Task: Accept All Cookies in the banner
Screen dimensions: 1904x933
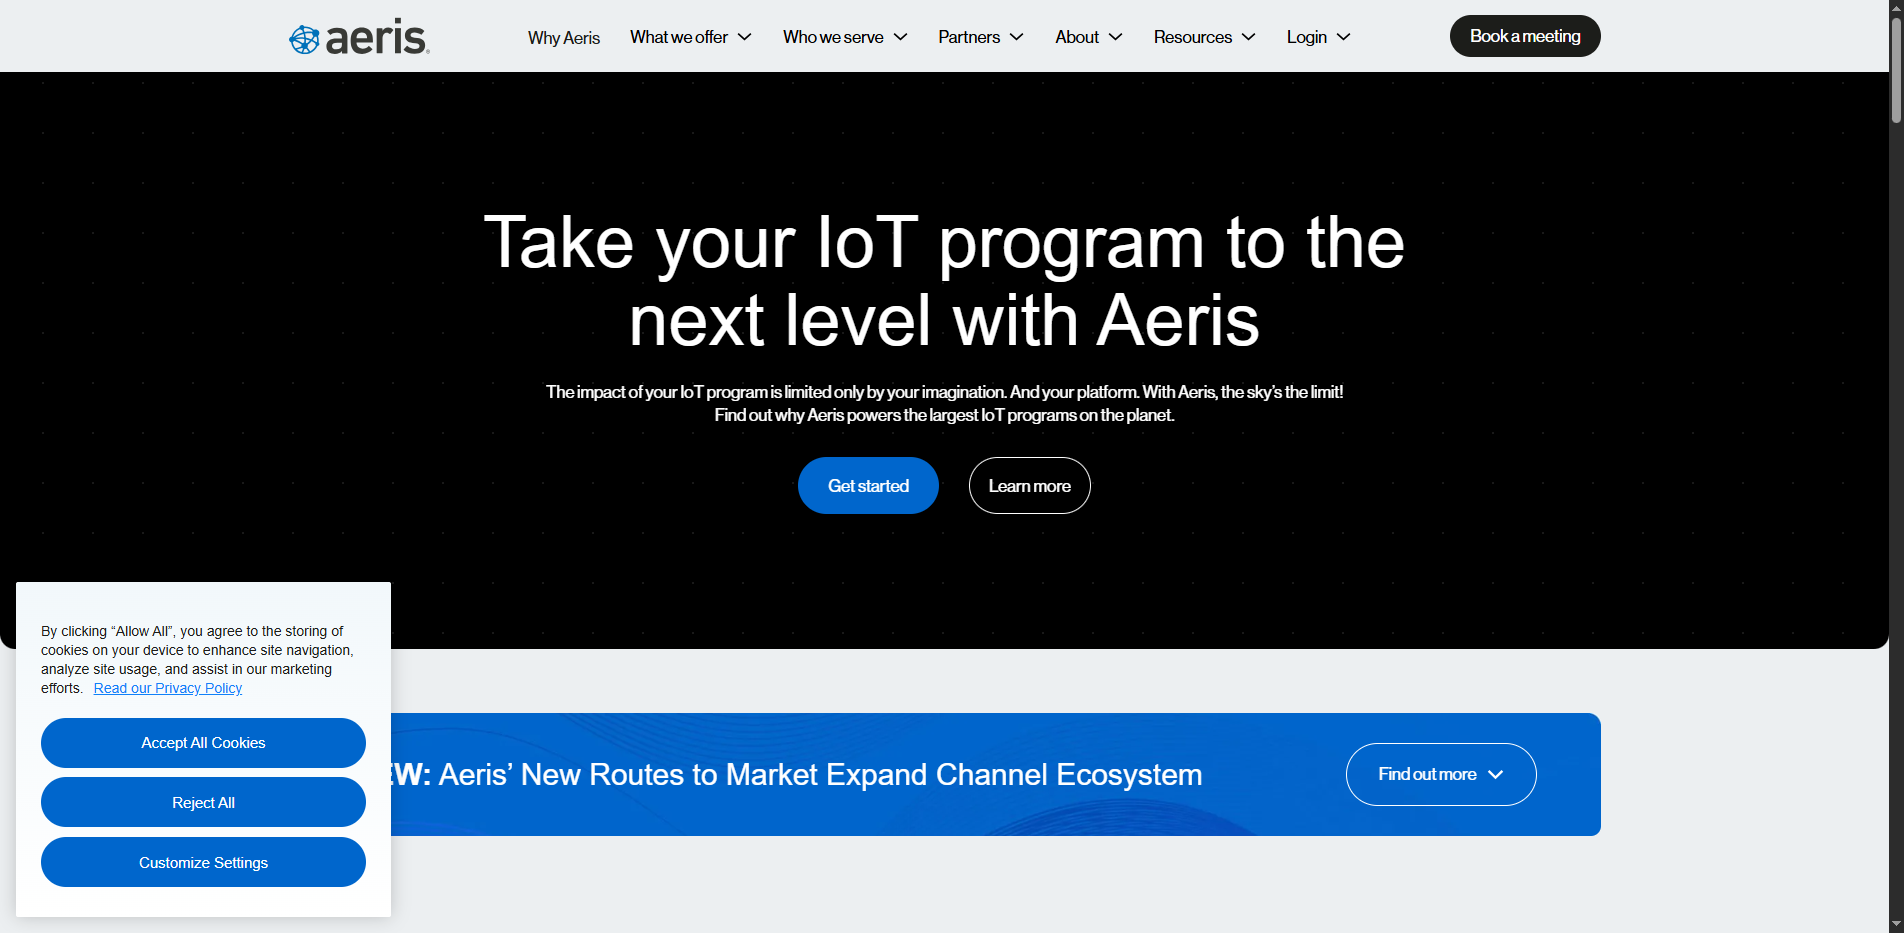Action: pyautogui.click(x=203, y=743)
